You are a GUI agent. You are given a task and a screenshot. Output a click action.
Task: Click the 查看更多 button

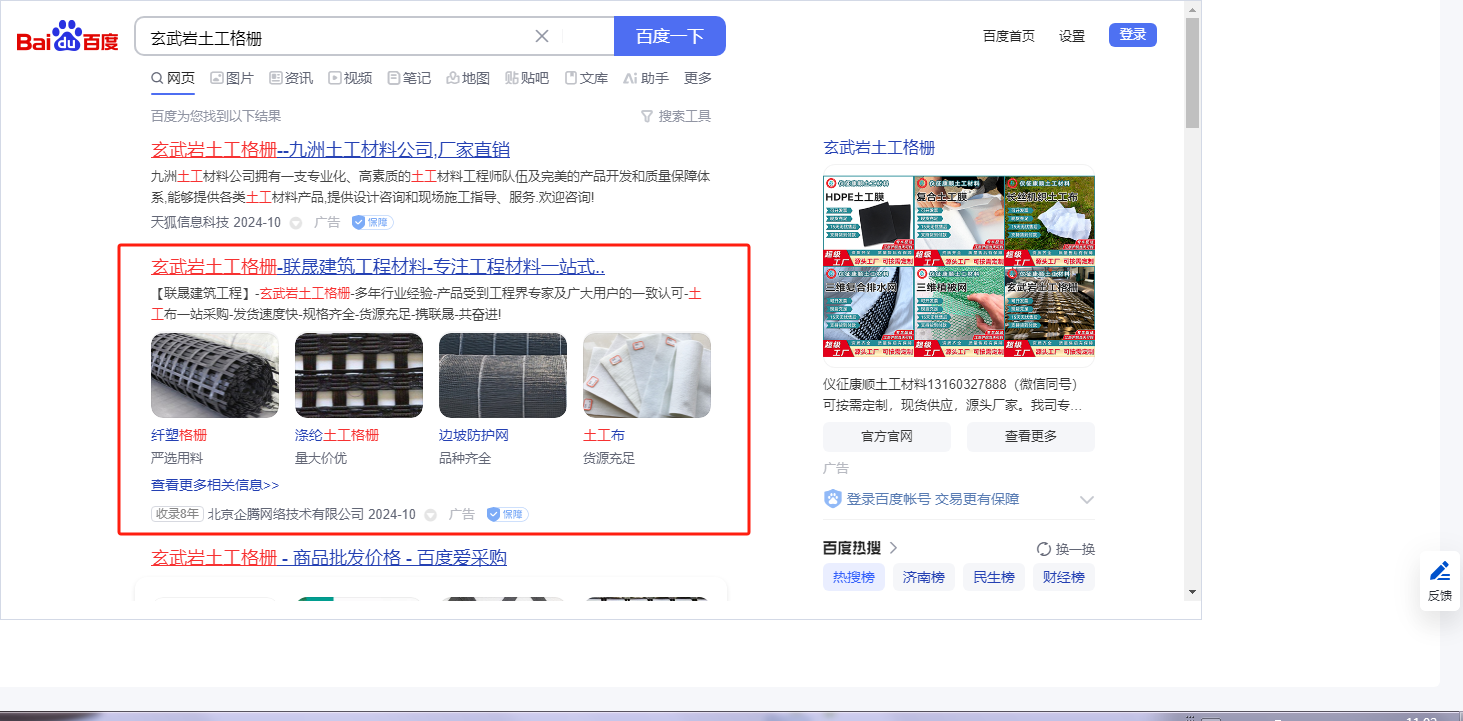click(x=1031, y=437)
